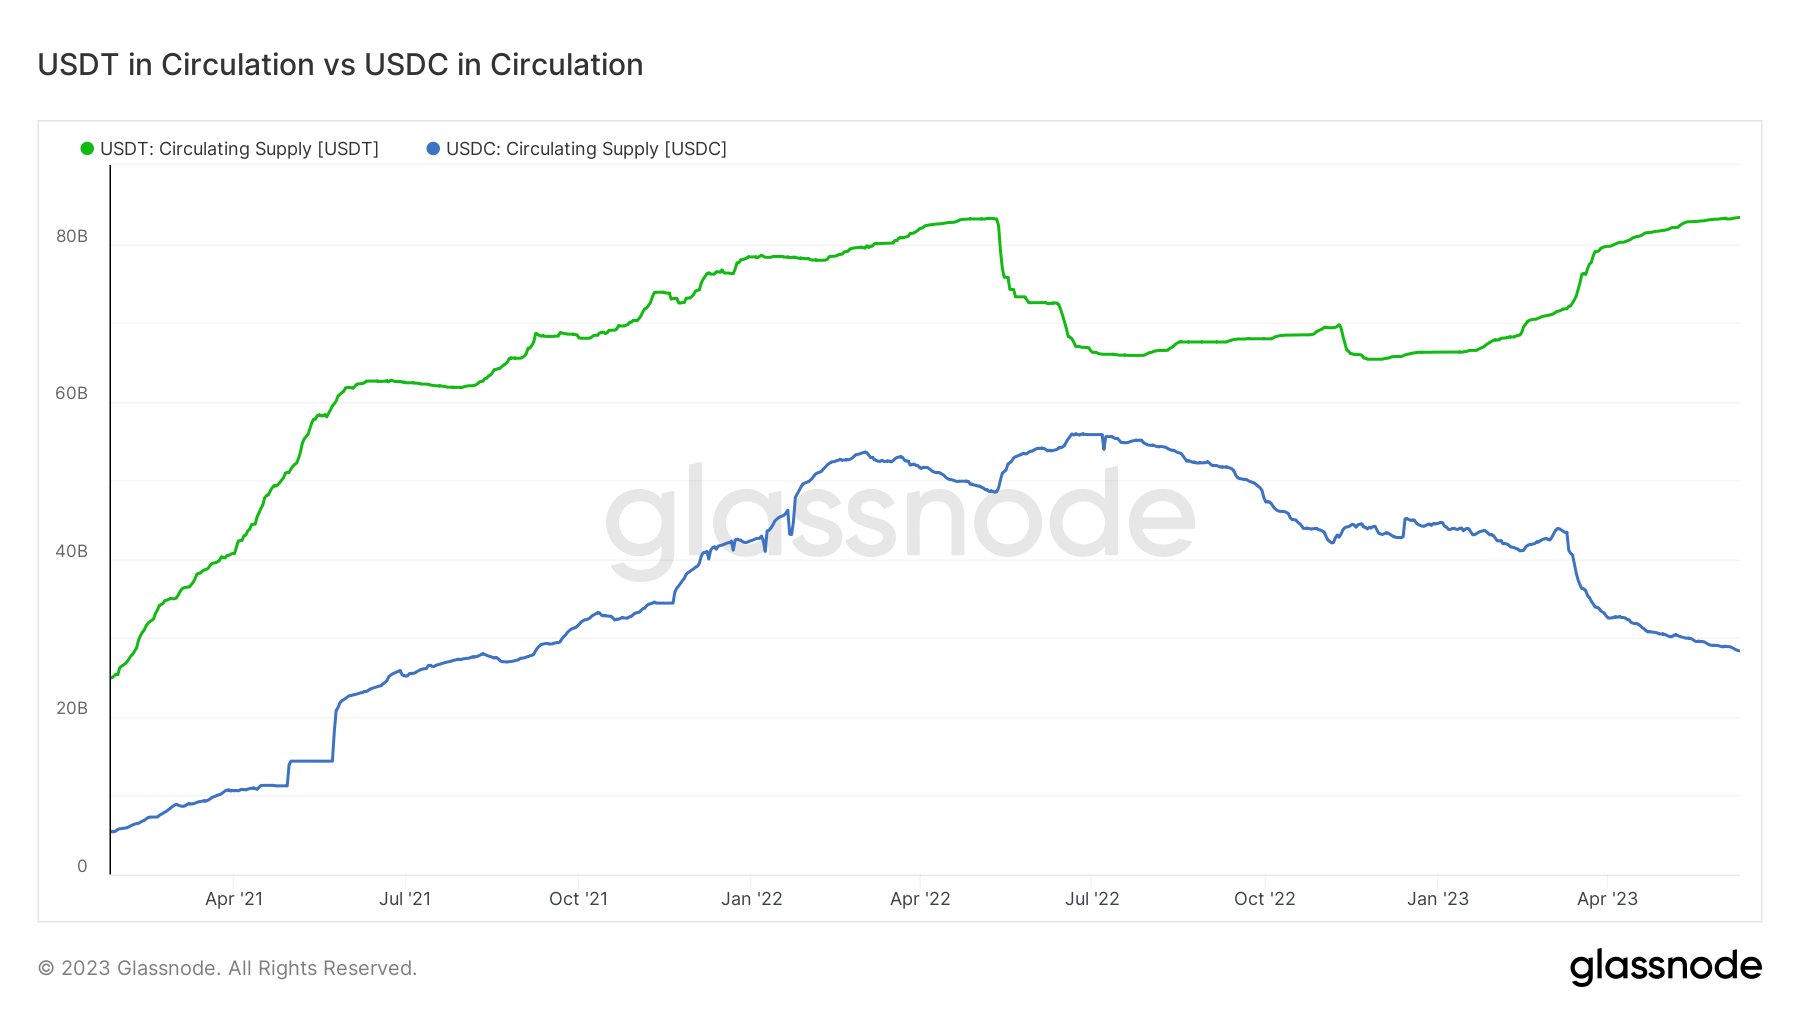The width and height of the screenshot is (1800, 1013).
Task: Click the Jul '21 x-axis label
Action: click(405, 899)
